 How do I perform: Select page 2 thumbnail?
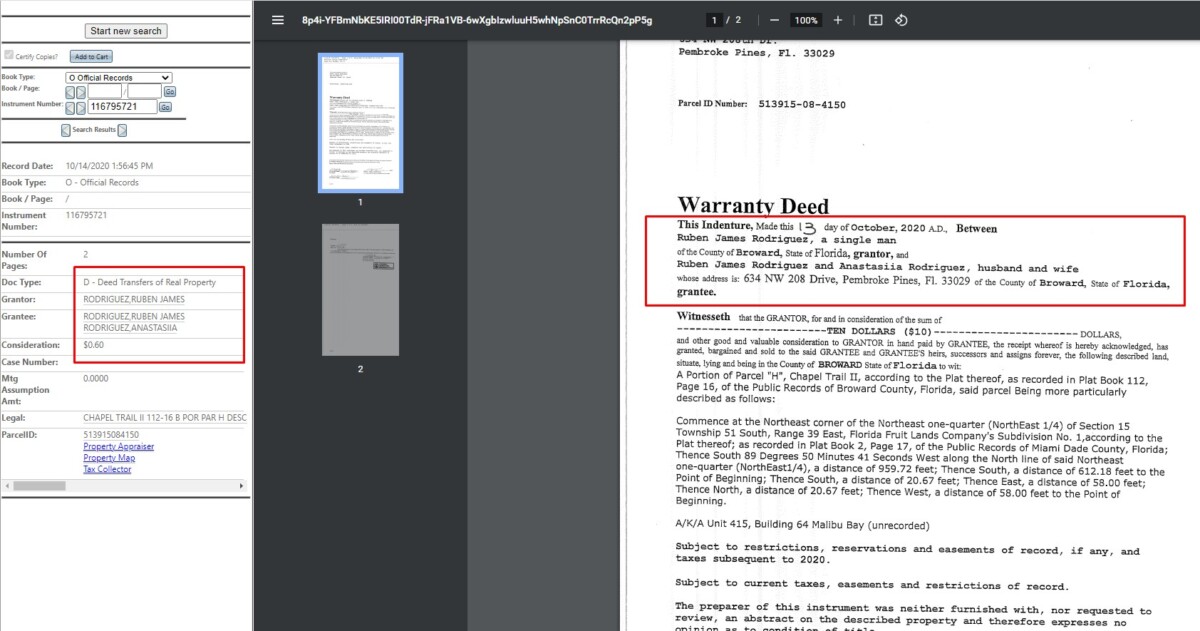tap(360, 289)
